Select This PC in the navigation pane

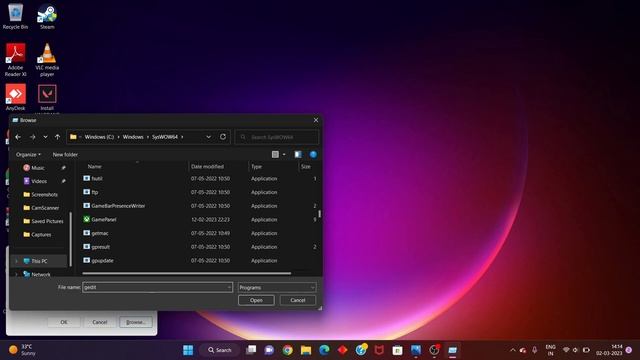click(39, 261)
